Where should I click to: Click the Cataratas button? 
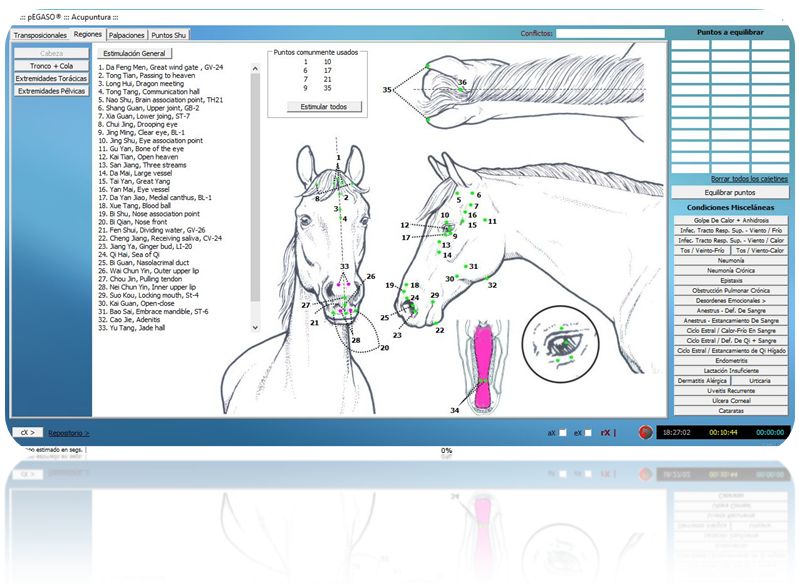pos(731,411)
